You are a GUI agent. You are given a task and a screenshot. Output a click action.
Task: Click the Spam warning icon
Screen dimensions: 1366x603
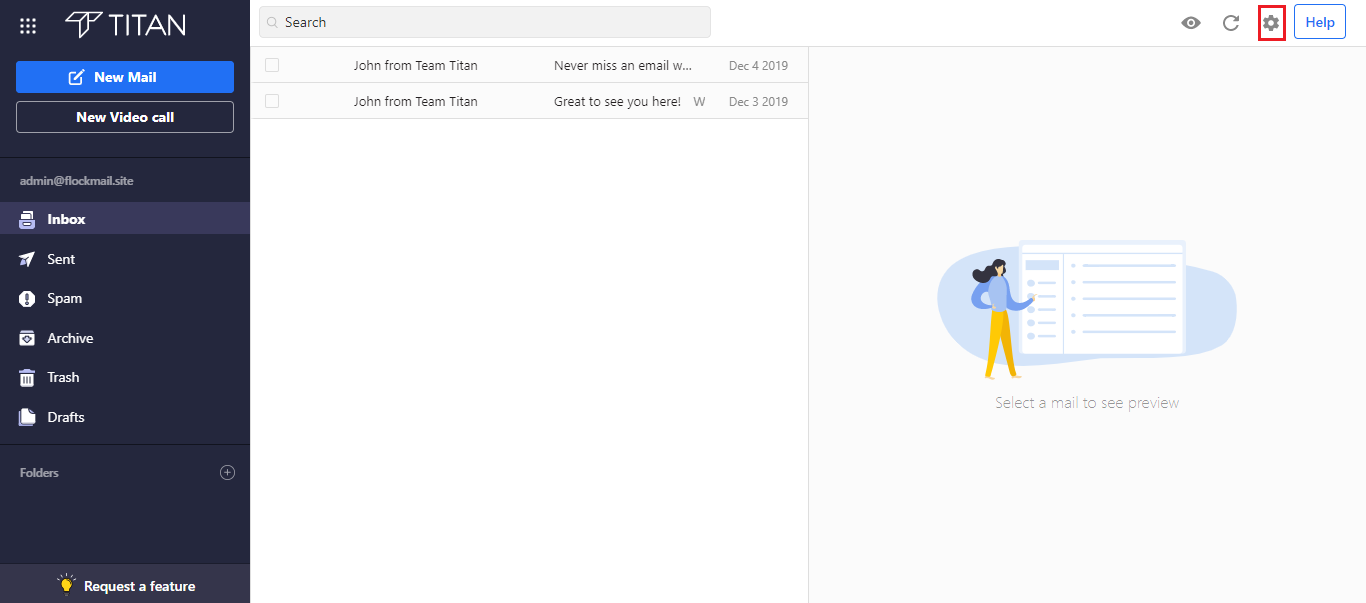coord(28,298)
